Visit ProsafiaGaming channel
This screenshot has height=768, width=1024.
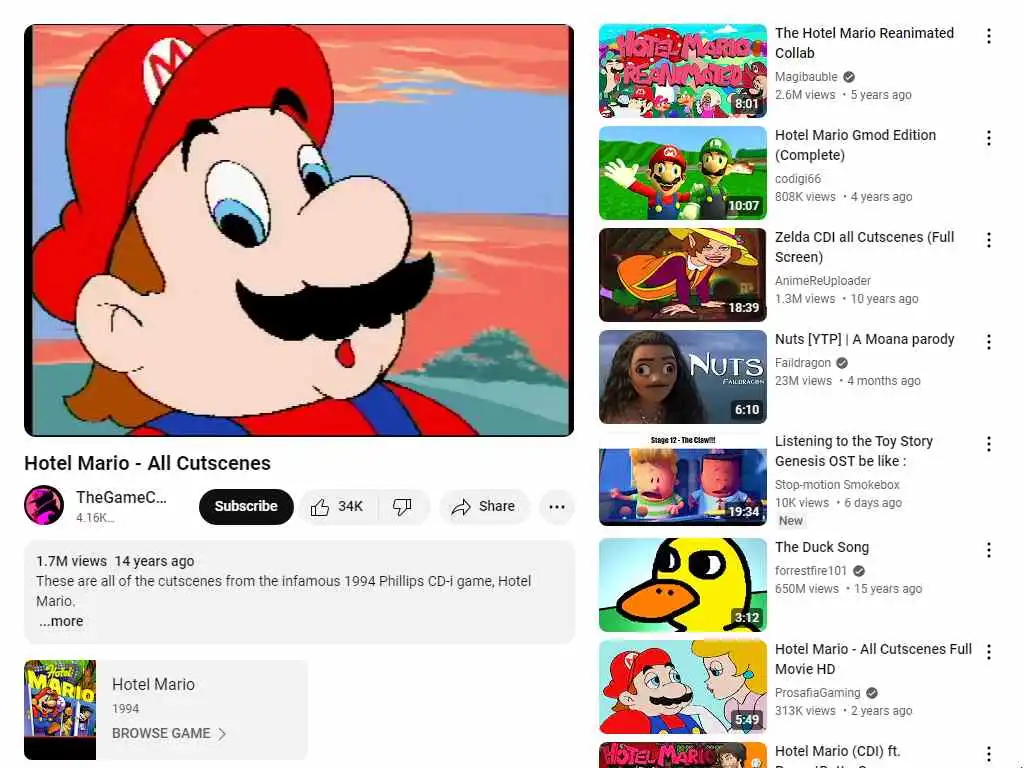[817, 693]
